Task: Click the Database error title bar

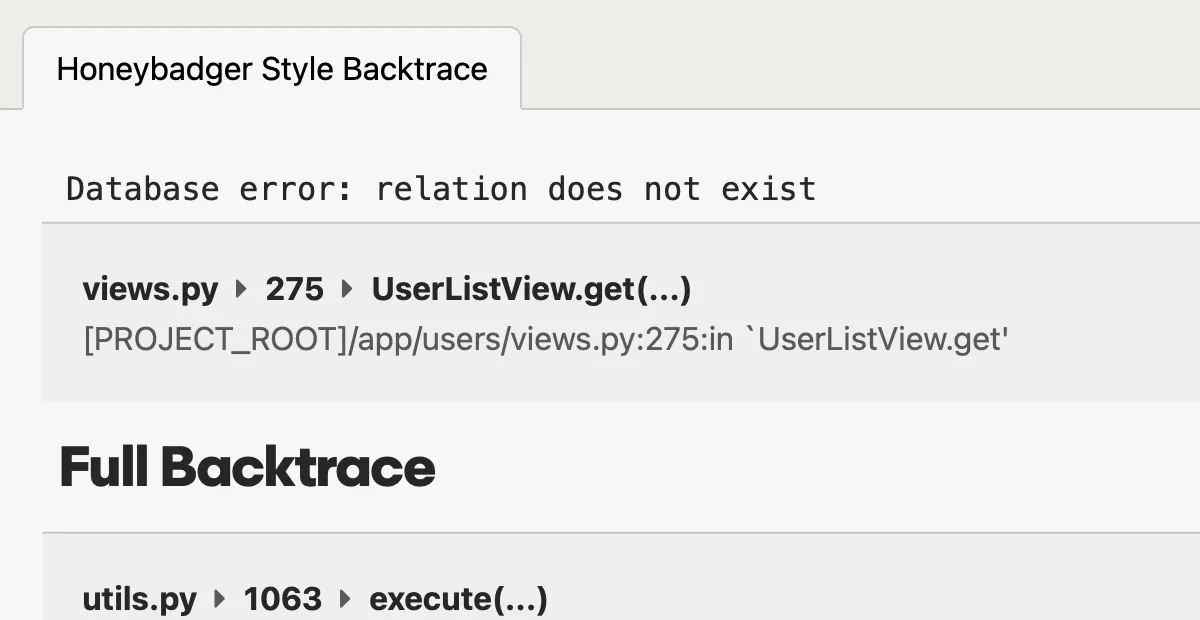Action: (x=440, y=189)
